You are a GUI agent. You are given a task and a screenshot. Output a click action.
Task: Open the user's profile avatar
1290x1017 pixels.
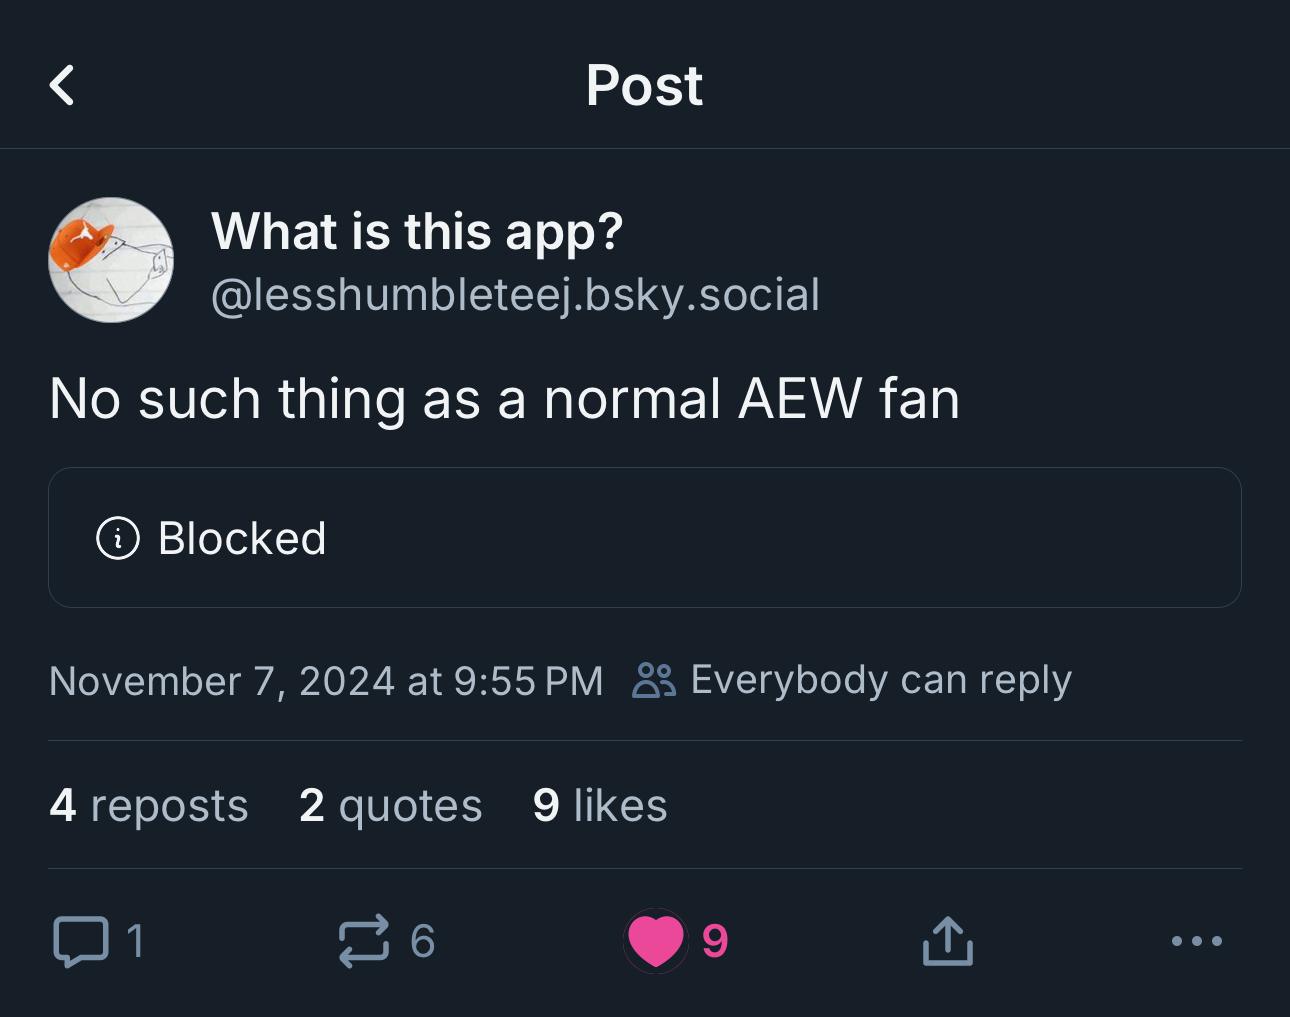(x=111, y=260)
